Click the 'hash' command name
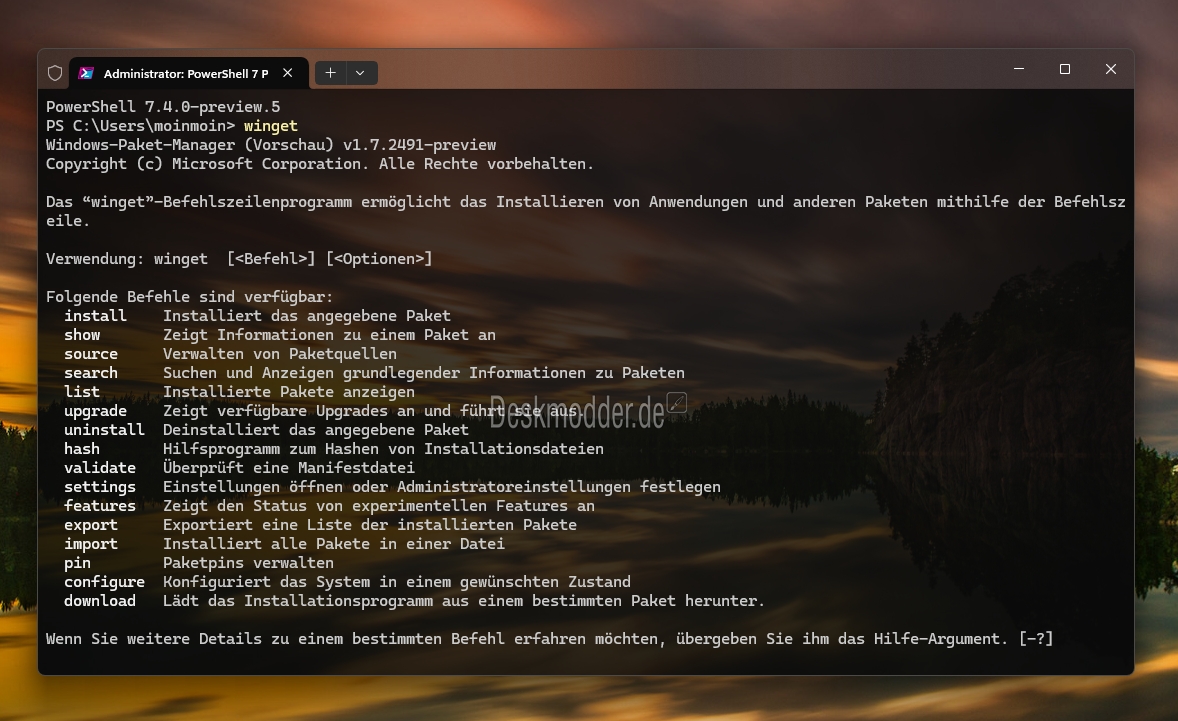 [x=82, y=449]
